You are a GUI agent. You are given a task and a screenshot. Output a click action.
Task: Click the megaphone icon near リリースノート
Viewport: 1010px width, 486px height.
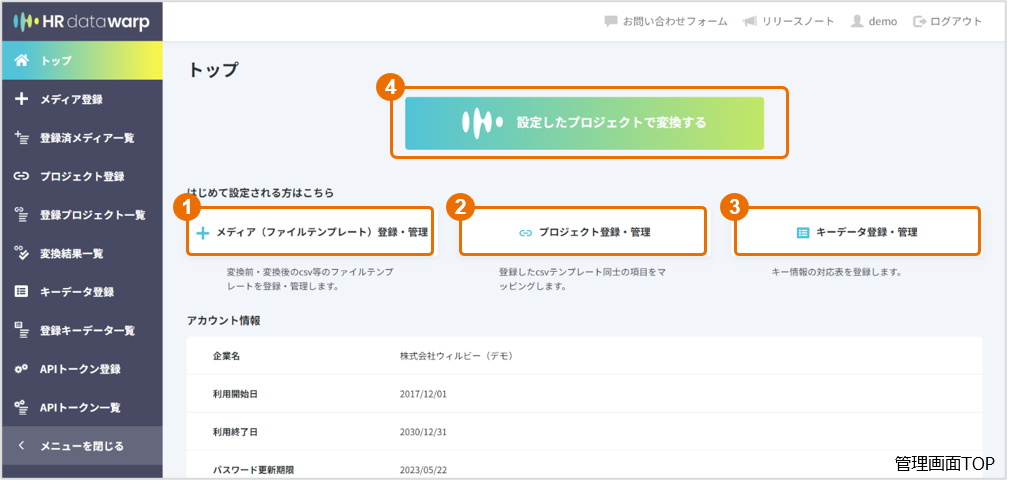[750, 21]
